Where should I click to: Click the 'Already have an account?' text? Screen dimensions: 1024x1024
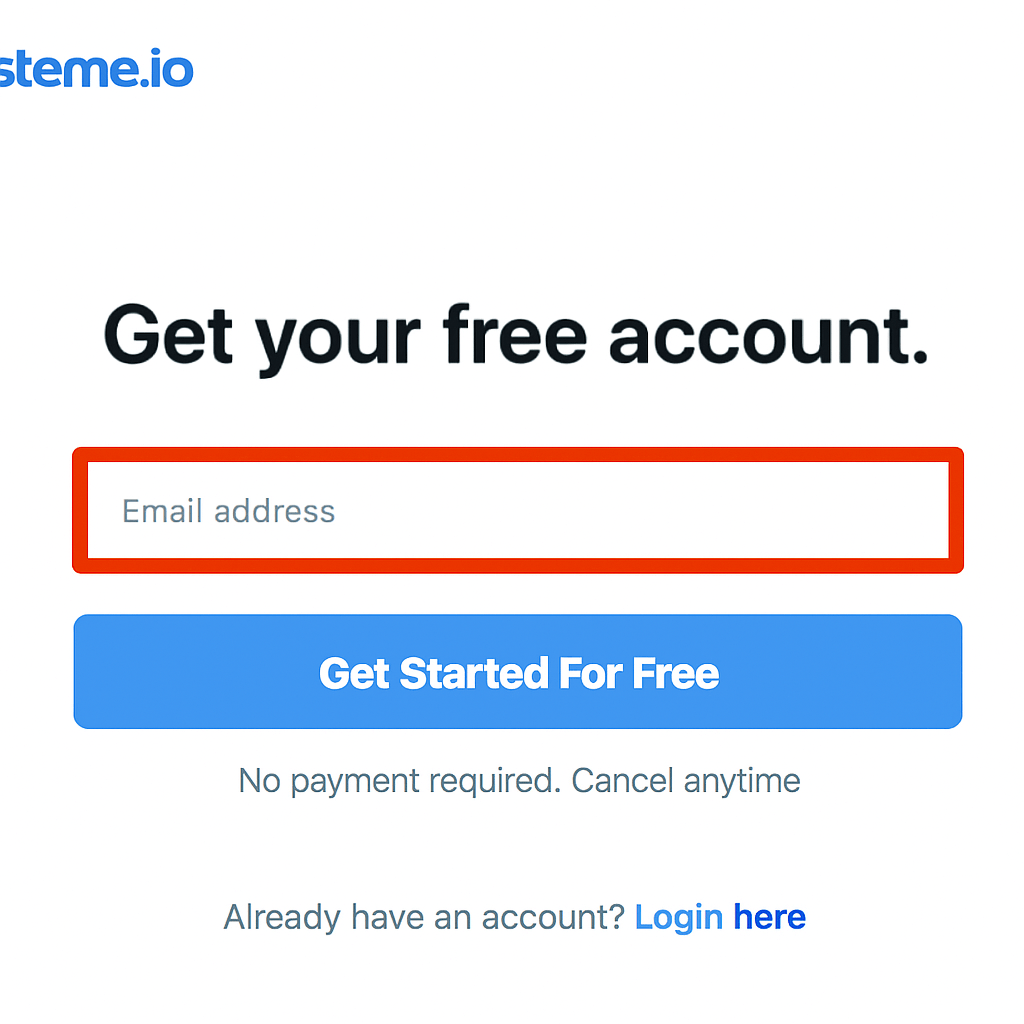coord(424,916)
